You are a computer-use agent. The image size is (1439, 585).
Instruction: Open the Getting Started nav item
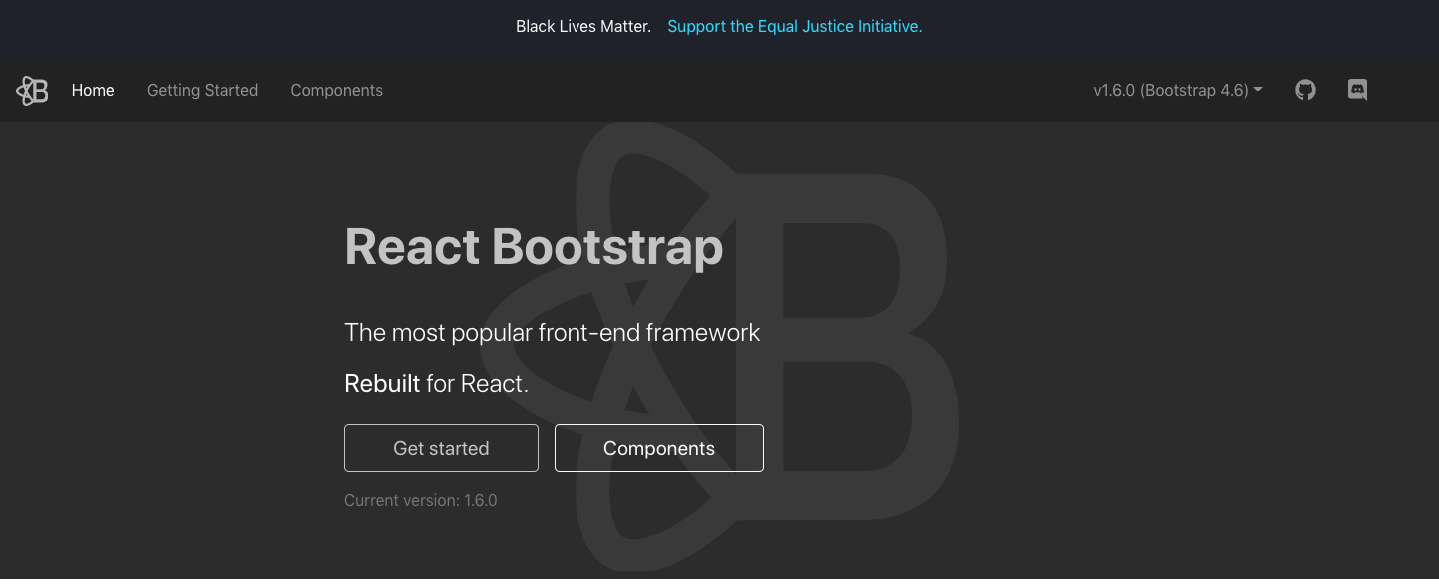(x=202, y=90)
